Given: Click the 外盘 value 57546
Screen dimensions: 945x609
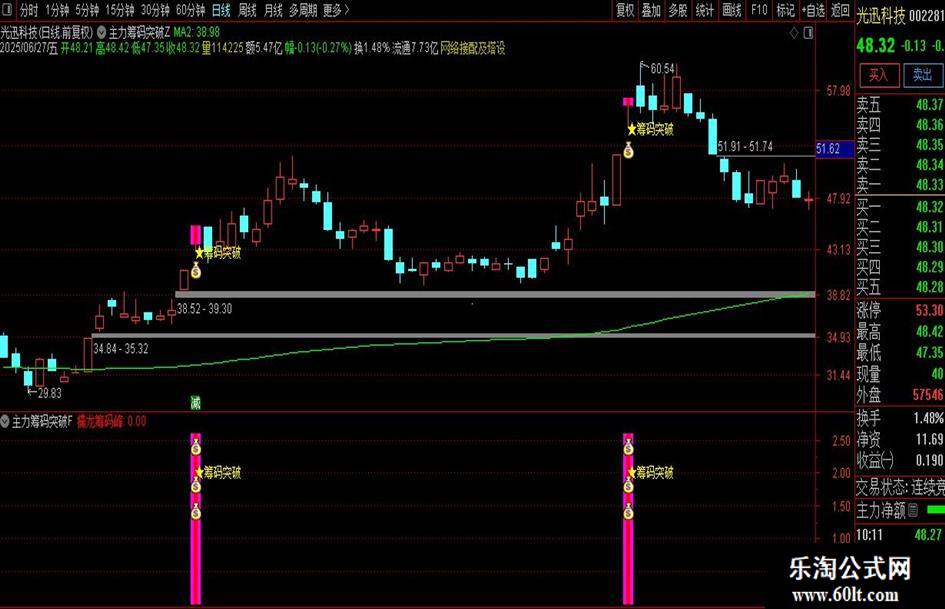Looking at the screenshot, I should click(x=928, y=395).
